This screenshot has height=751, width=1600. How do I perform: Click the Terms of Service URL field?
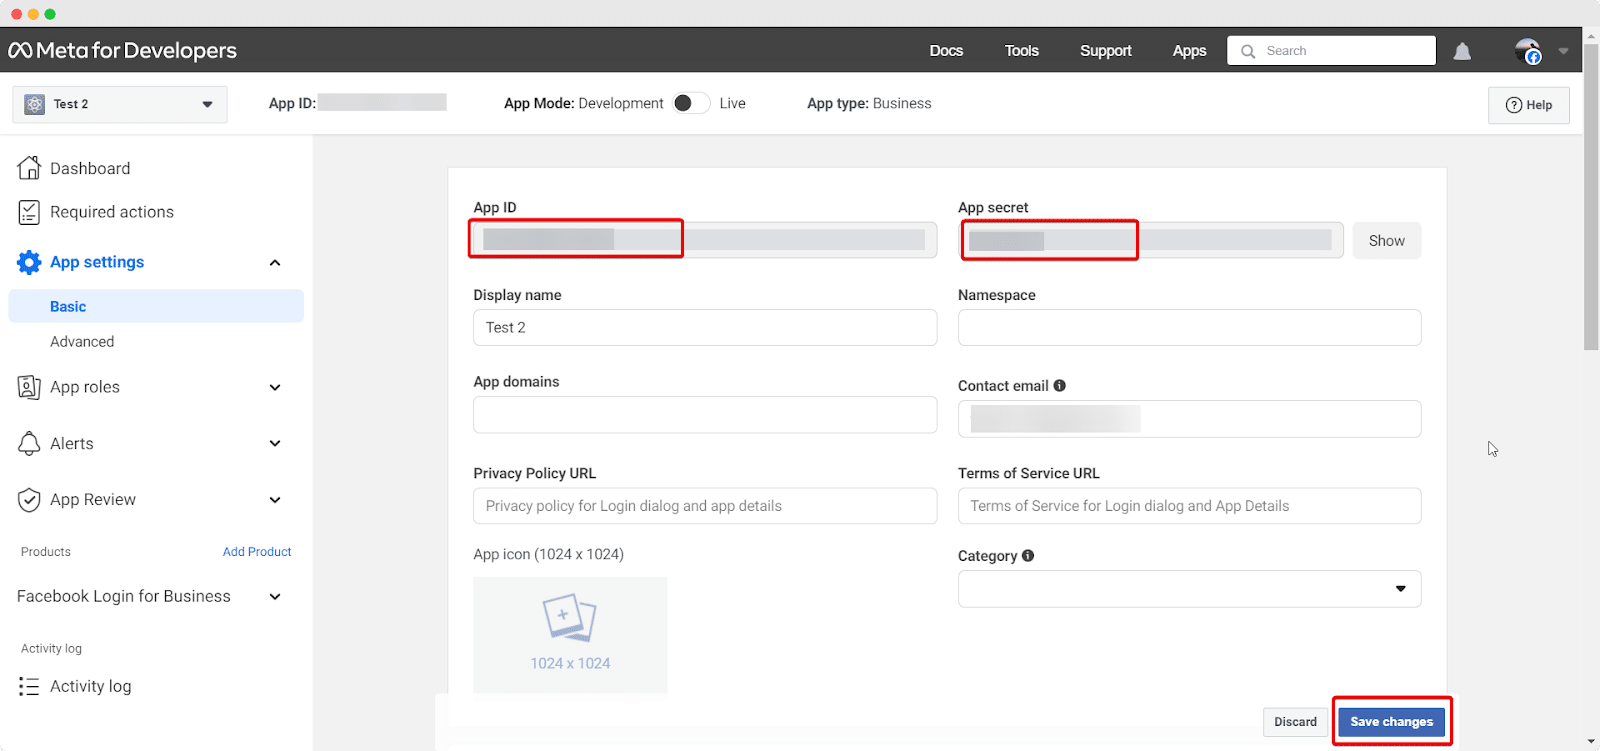[x=1189, y=506]
